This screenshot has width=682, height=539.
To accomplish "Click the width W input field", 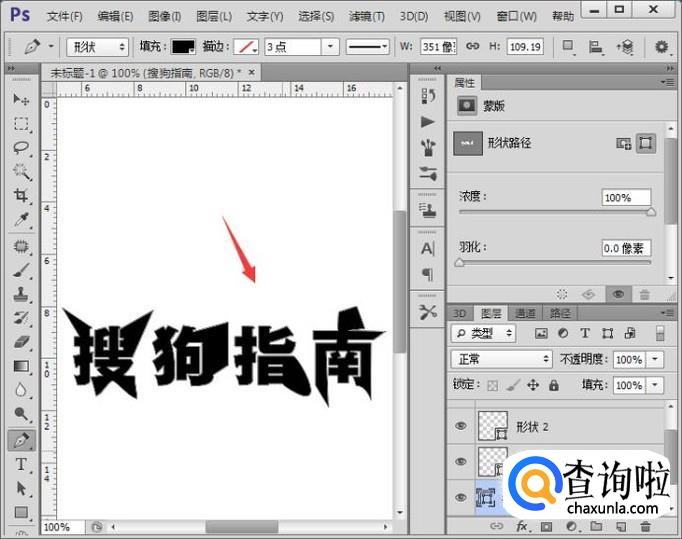I will point(438,47).
